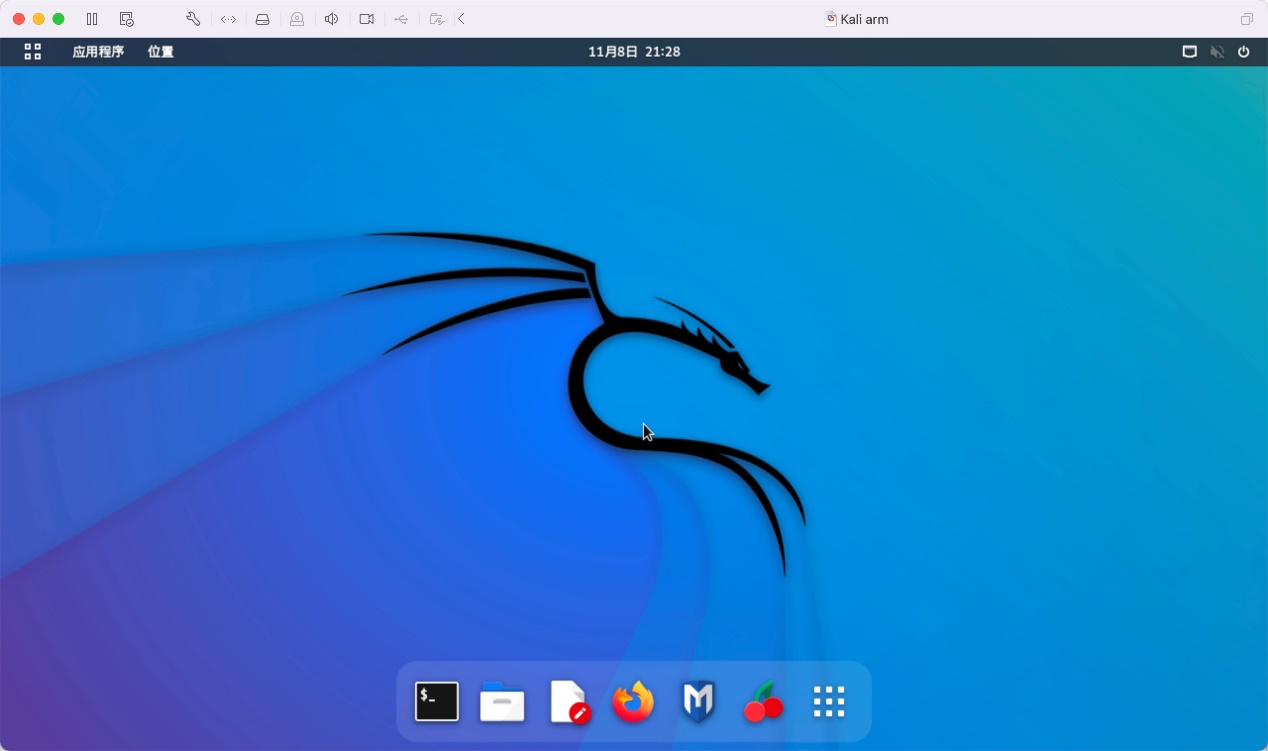
Task: Open the Activities overview grid icon
Action: click(x=33, y=52)
